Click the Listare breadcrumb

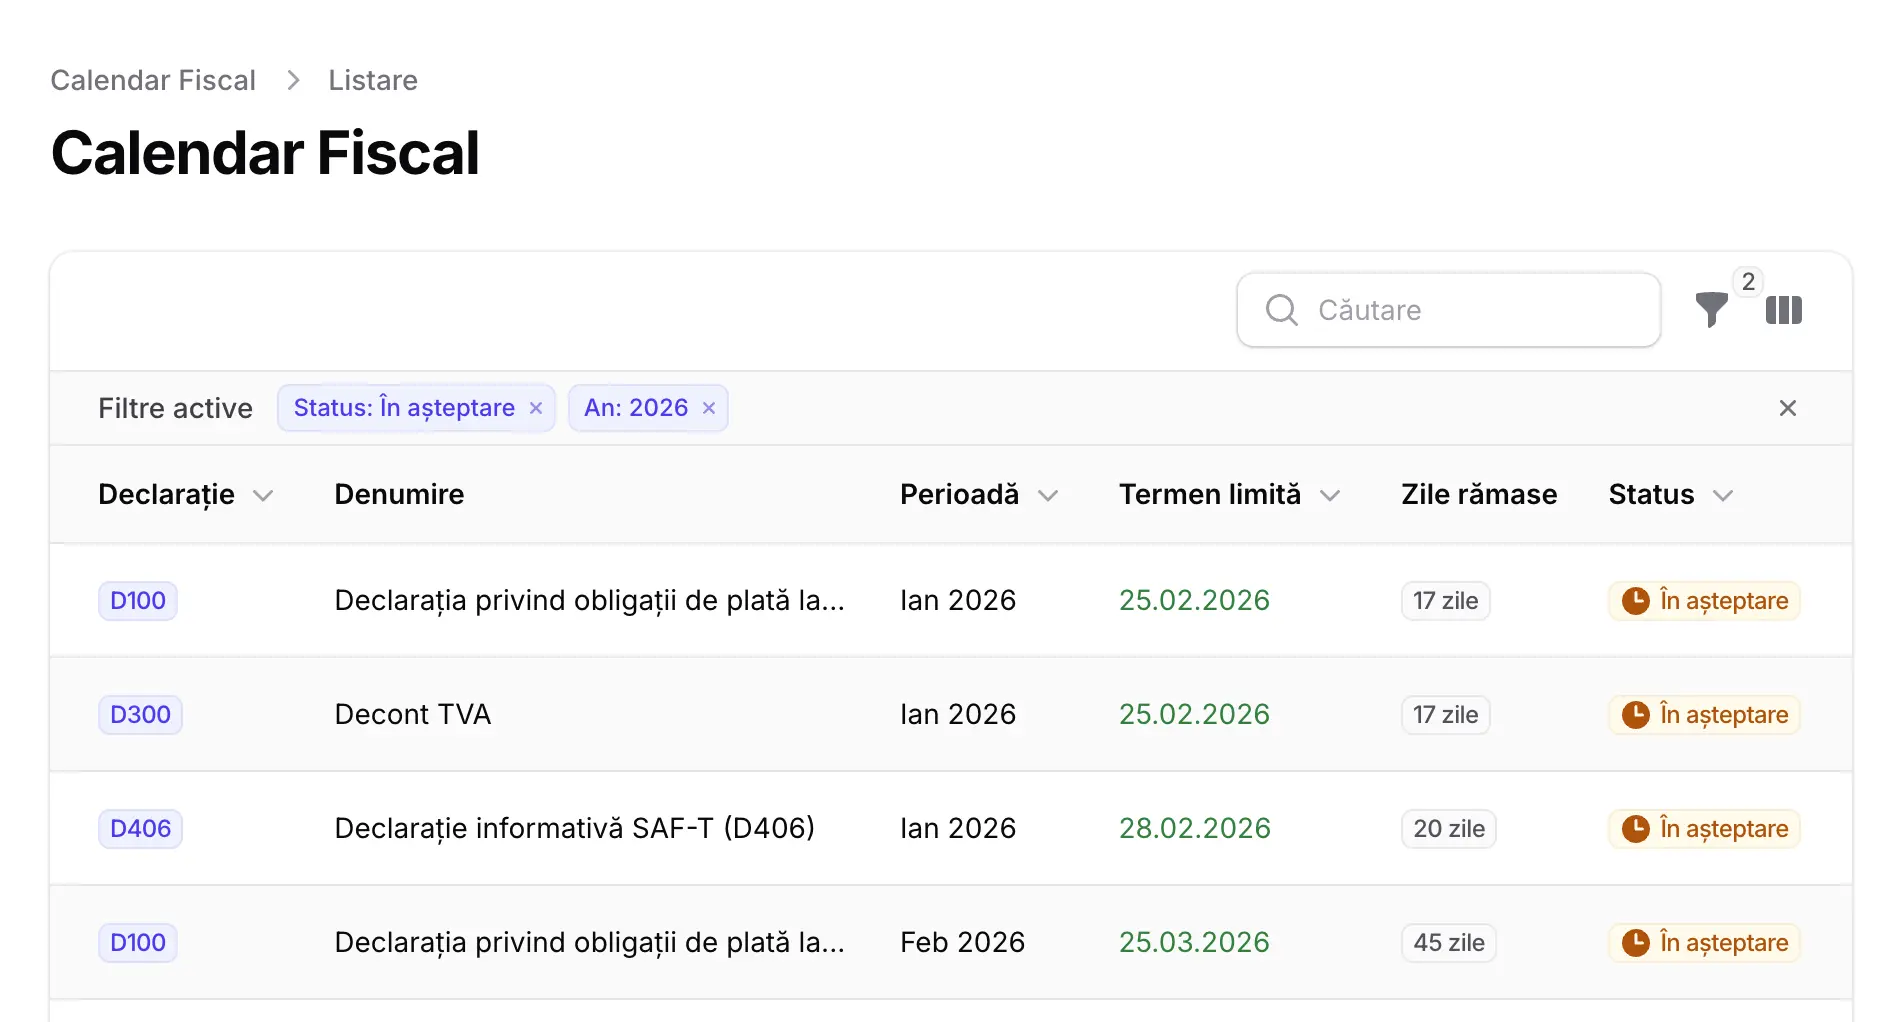pyautogui.click(x=373, y=80)
